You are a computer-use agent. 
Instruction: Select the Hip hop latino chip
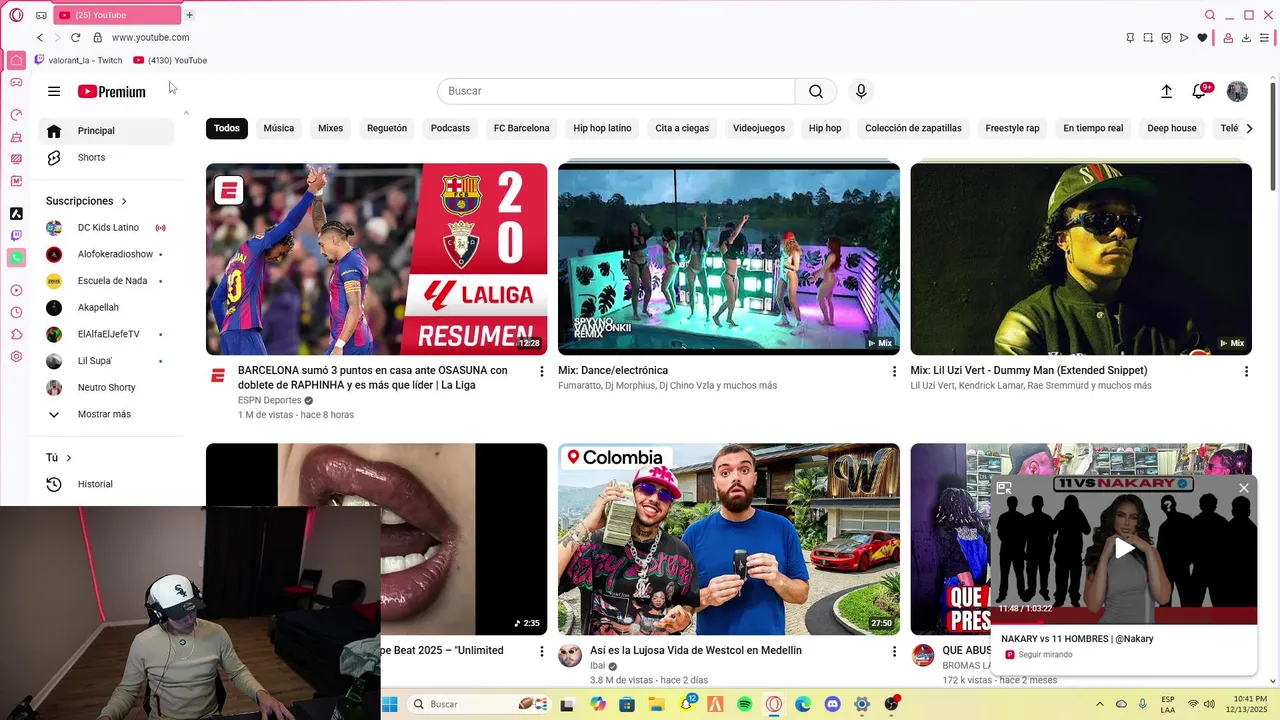(602, 128)
